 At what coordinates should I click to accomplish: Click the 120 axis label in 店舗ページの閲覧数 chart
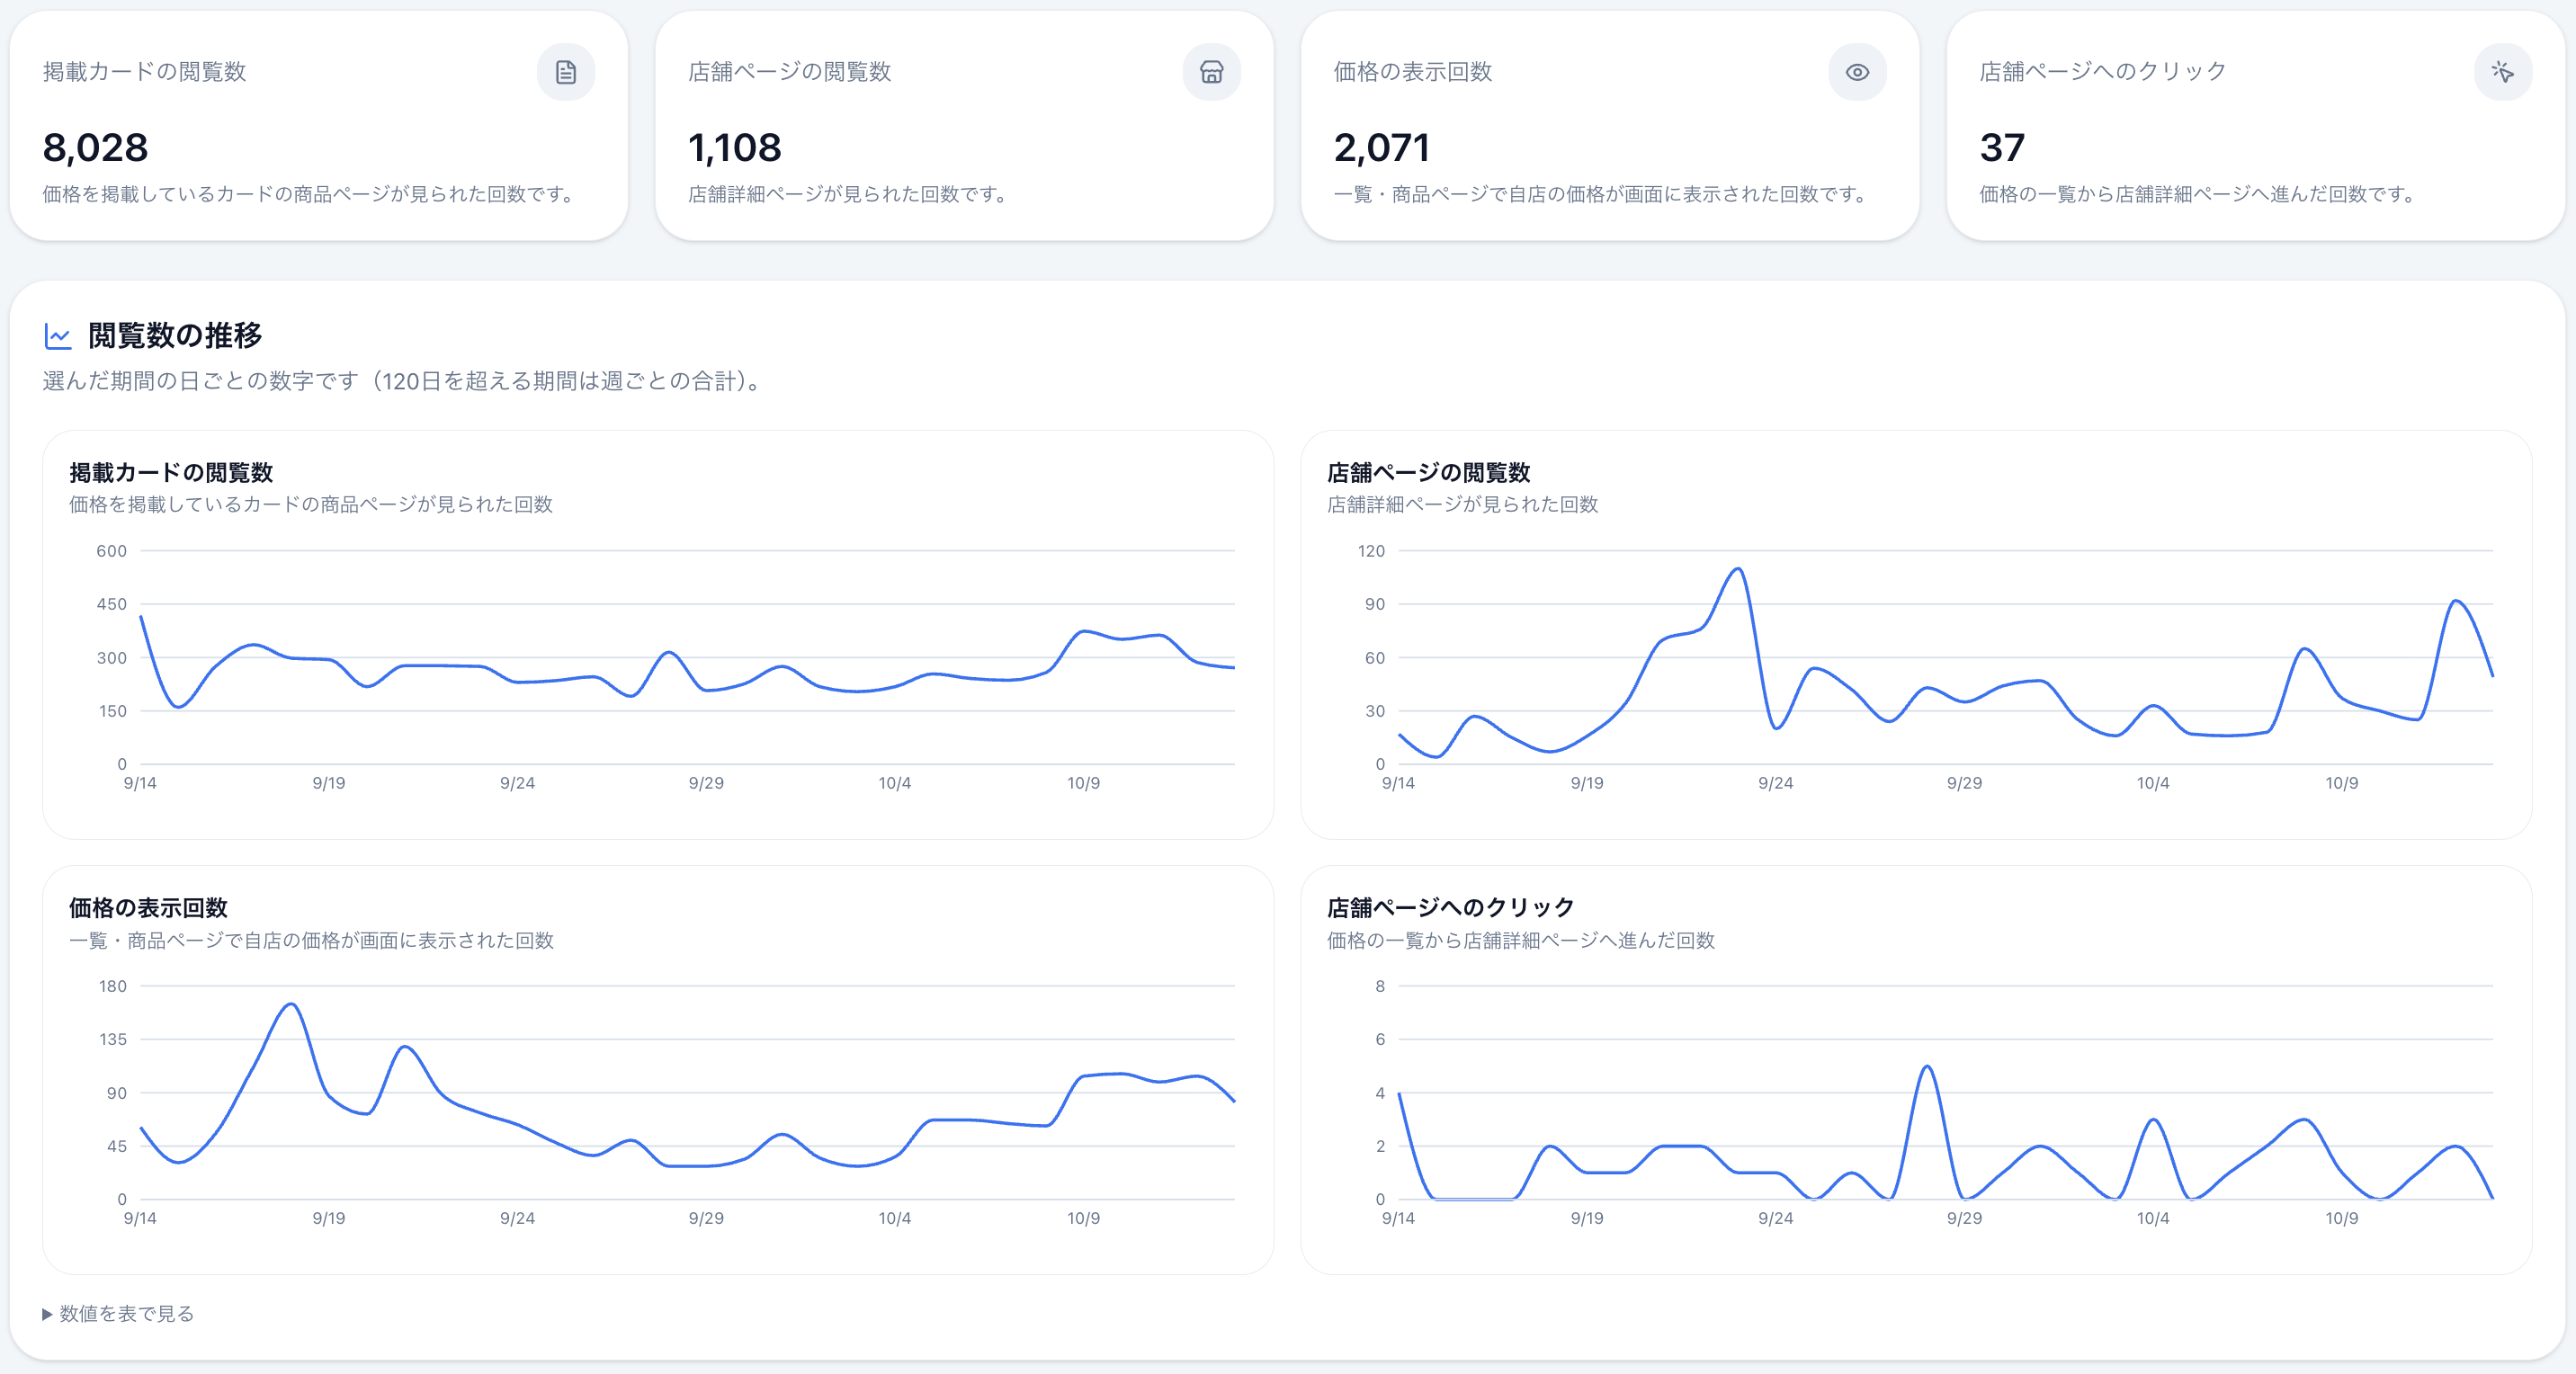point(1371,551)
